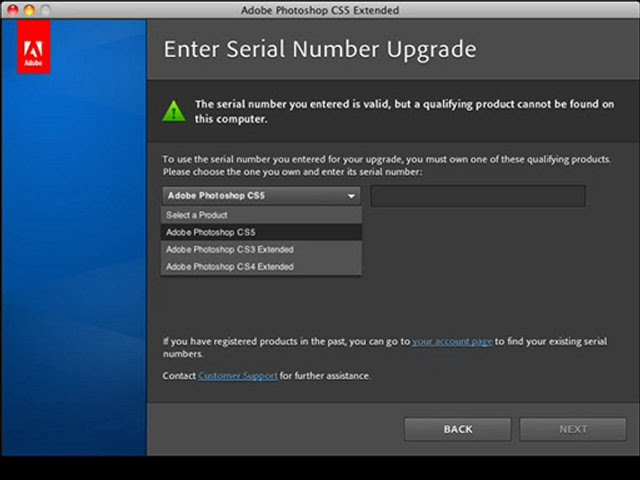Click the Adobe logo icon
Image resolution: width=640 pixels, height=480 pixels.
click(34, 47)
